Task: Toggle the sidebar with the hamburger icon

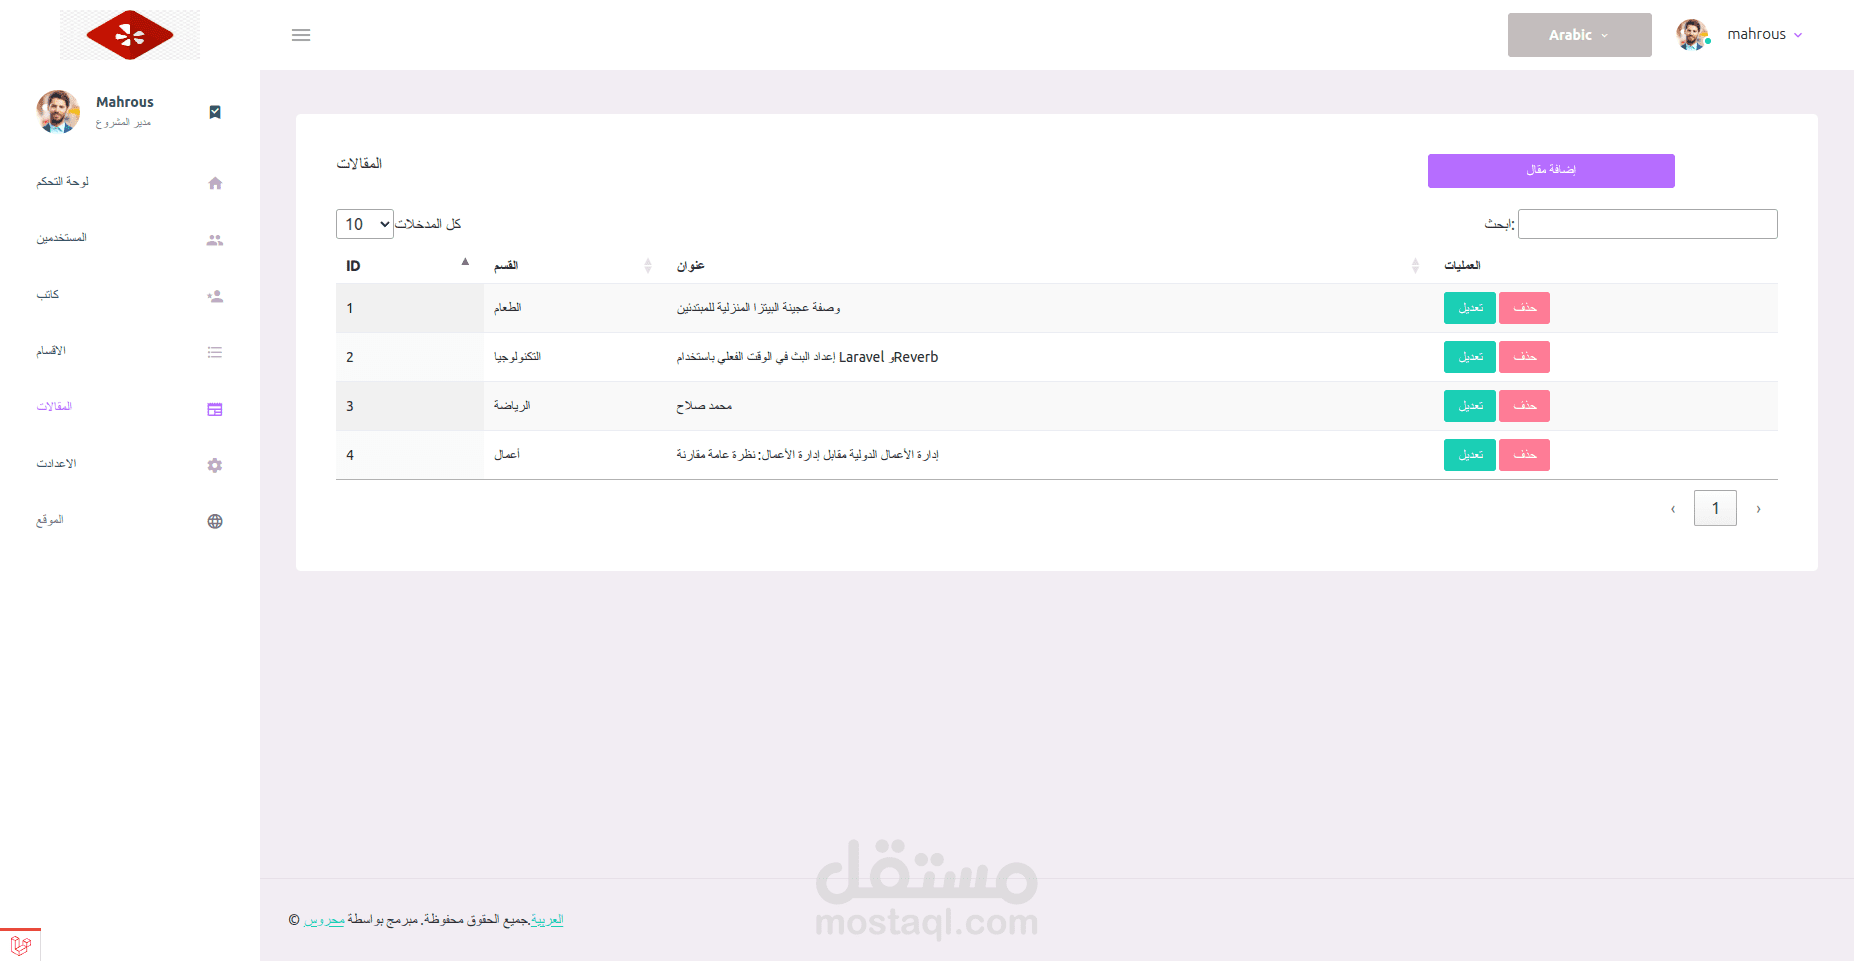Action: click(301, 35)
